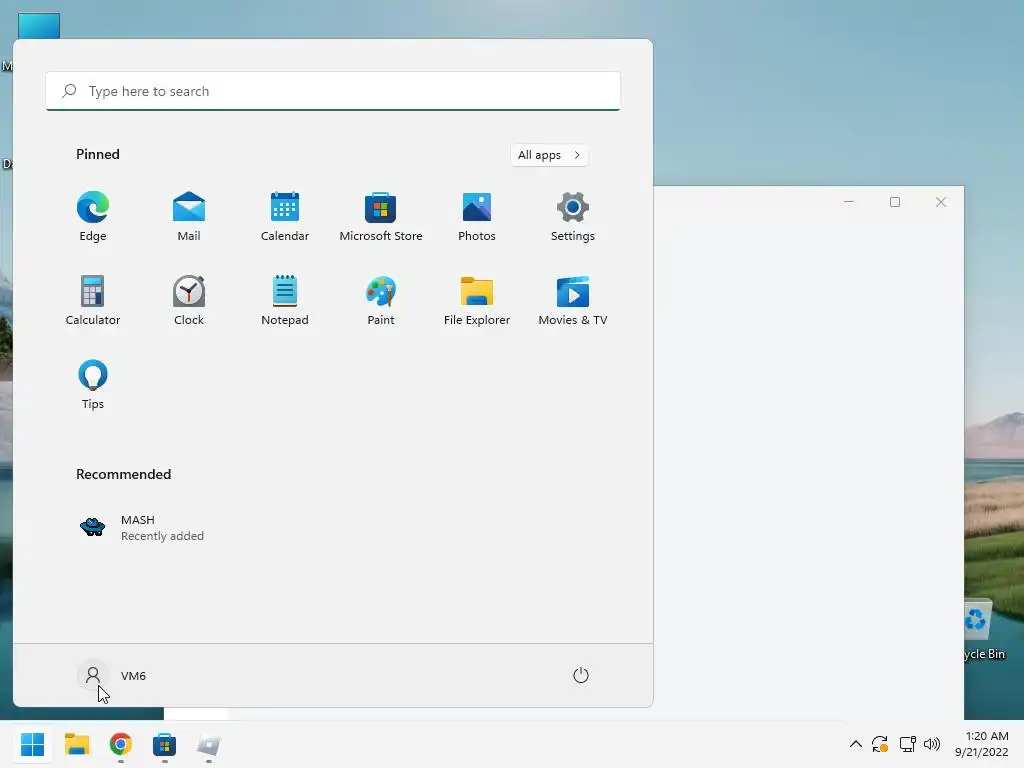
Task: Open the Calendar pinned app
Action: click(285, 217)
